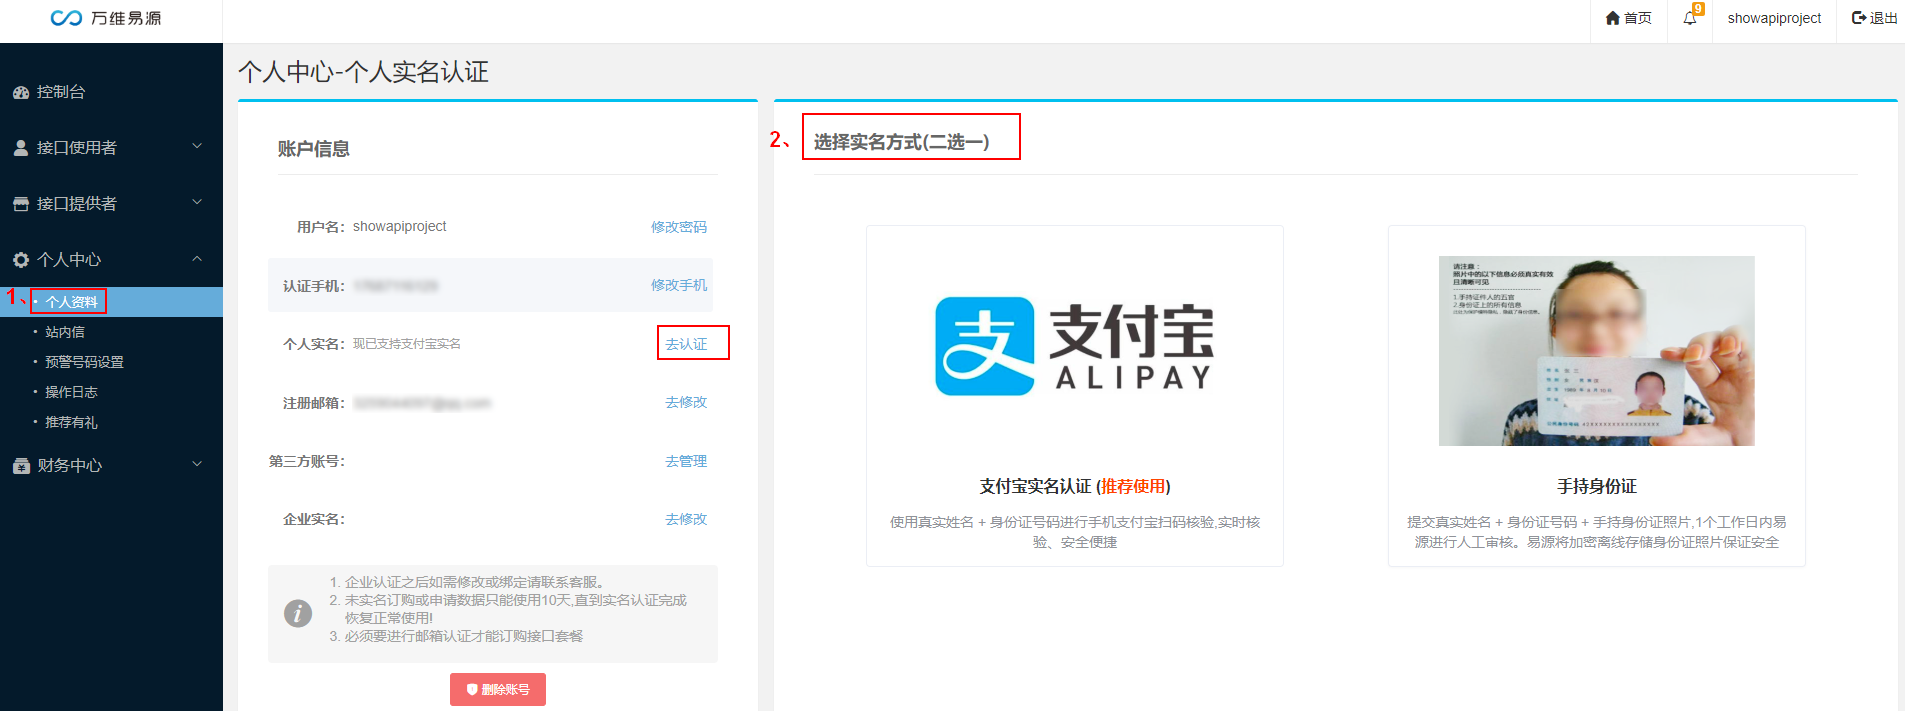Click the 个人中心 gear icon

click(21, 260)
